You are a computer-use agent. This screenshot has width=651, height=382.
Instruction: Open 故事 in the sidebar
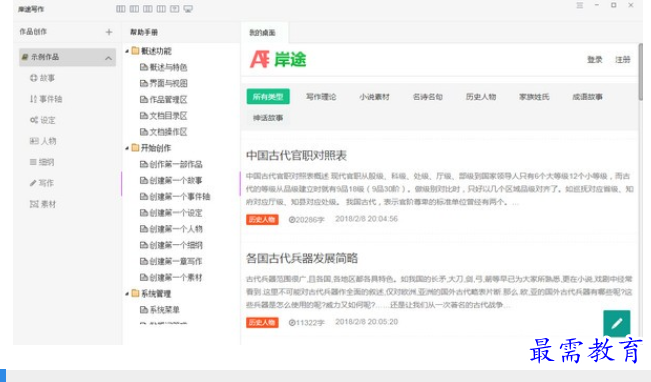(42, 78)
